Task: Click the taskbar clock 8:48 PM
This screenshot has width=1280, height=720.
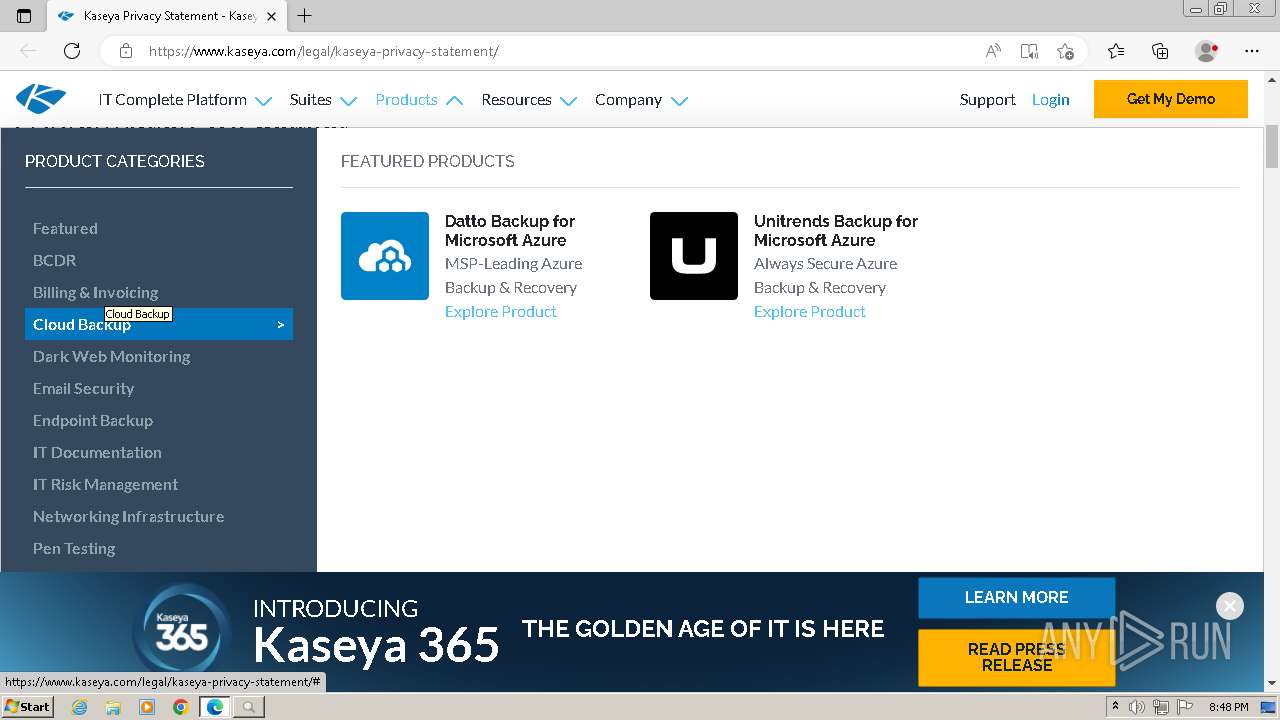Action: pyautogui.click(x=1228, y=707)
